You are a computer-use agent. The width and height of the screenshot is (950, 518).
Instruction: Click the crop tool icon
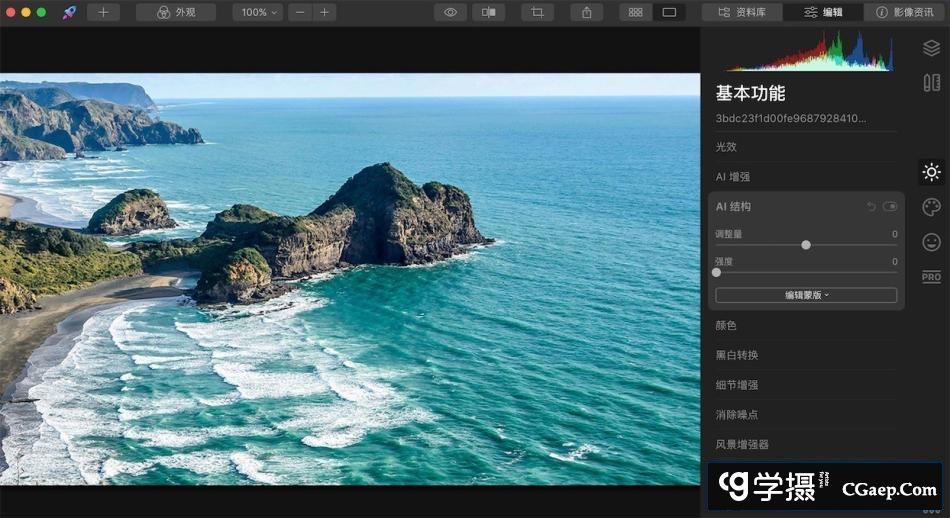point(537,12)
